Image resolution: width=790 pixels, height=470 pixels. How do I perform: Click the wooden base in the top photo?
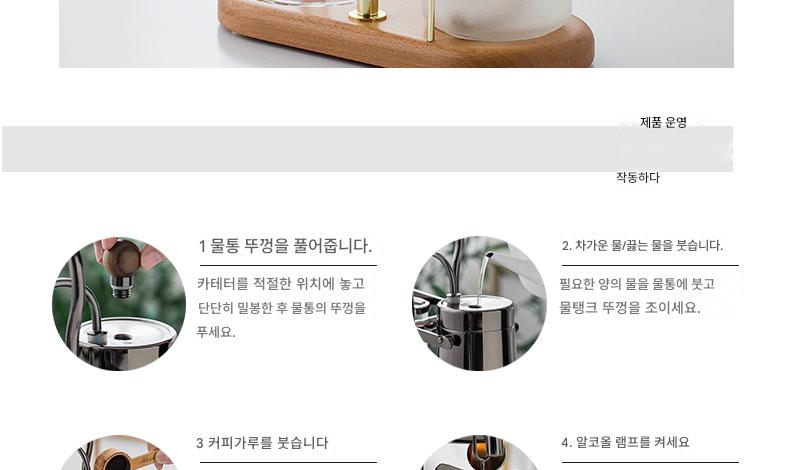(406, 39)
